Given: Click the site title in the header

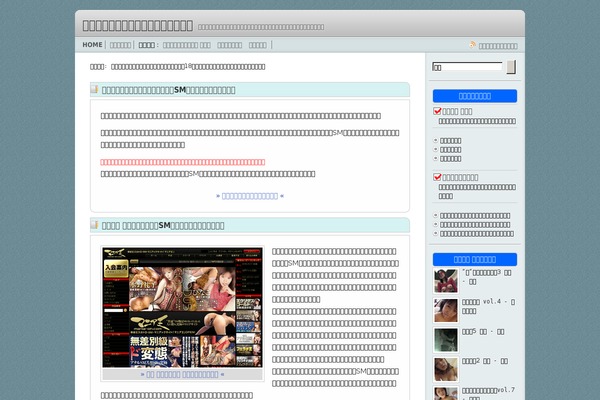Looking at the screenshot, I should pos(137,26).
